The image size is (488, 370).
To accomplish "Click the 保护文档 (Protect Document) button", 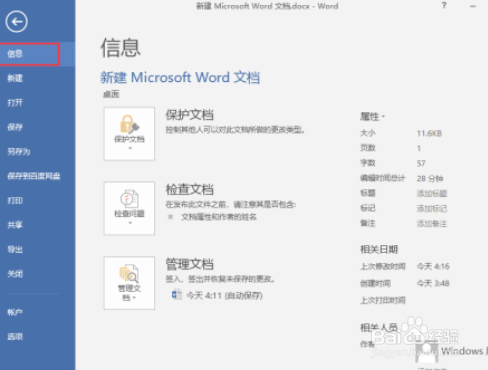I will [129, 134].
